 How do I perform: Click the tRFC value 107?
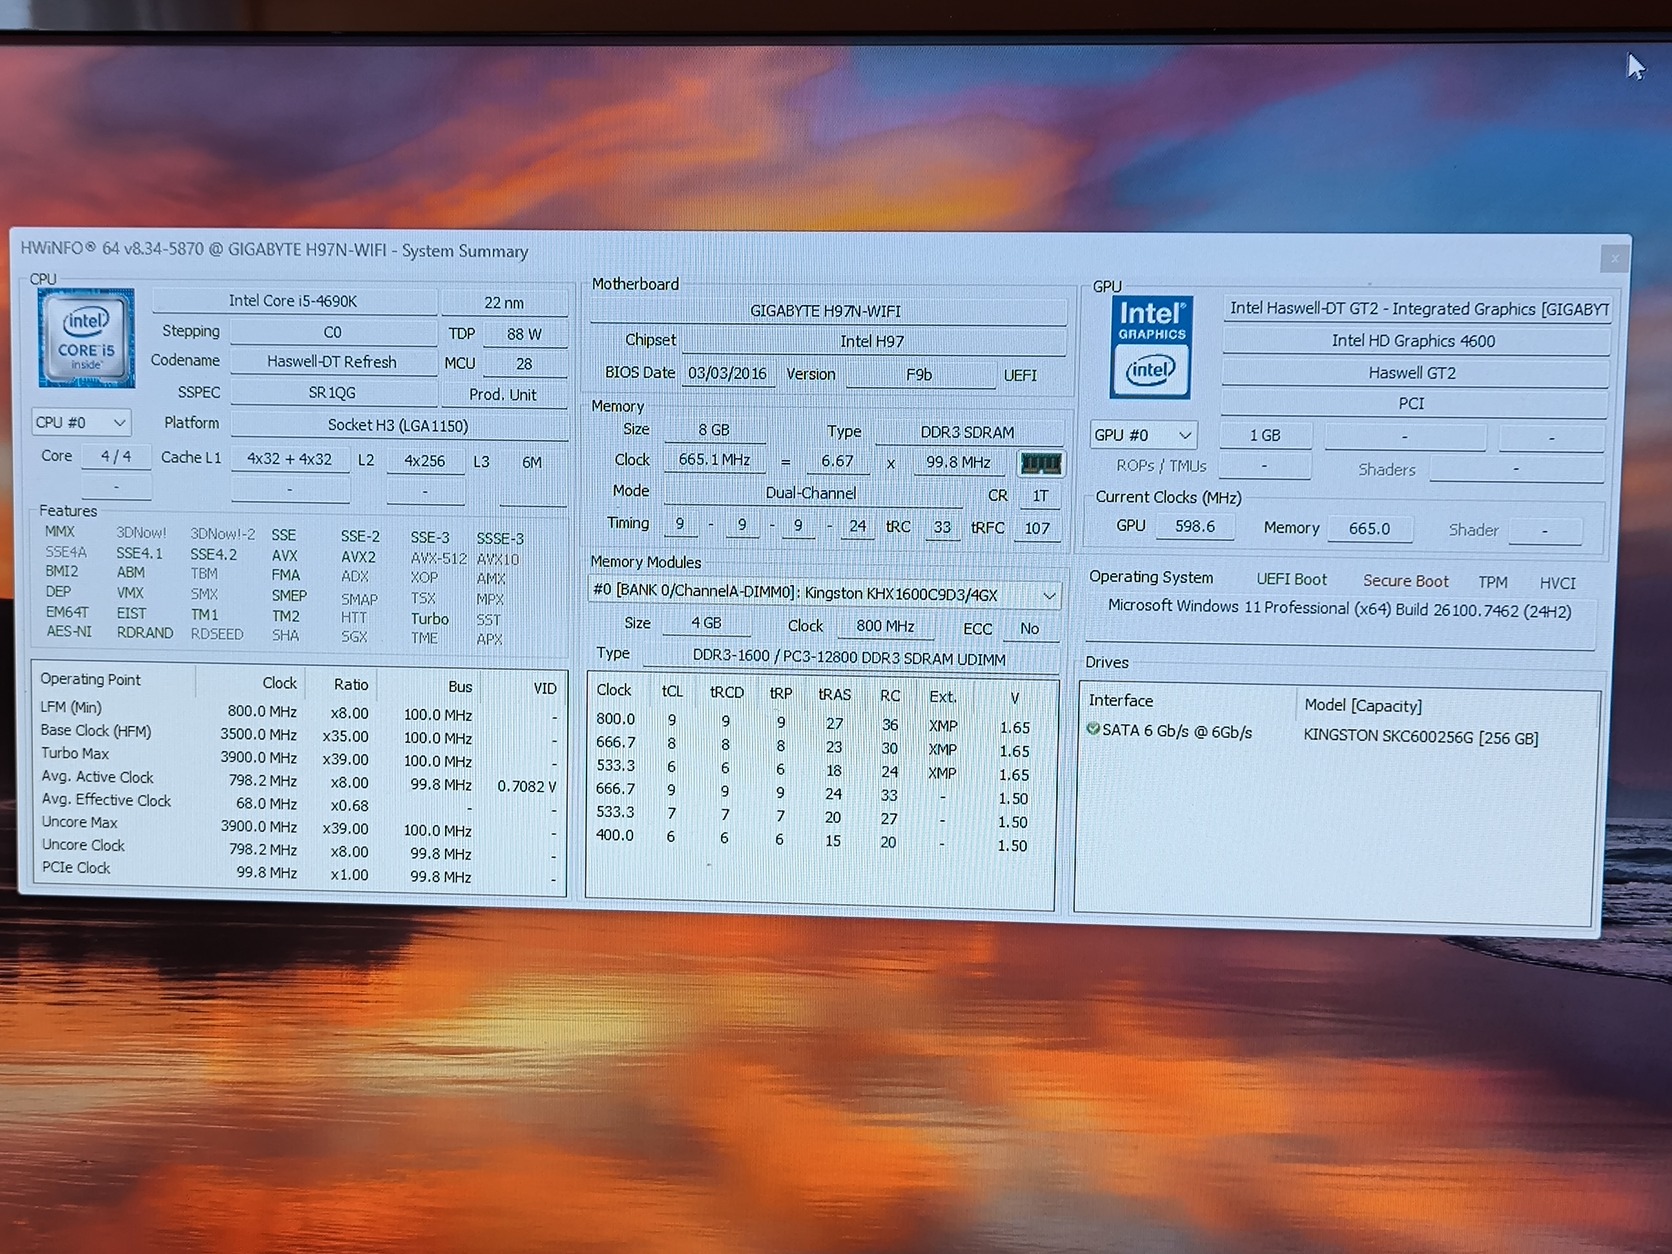point(1037,528)
